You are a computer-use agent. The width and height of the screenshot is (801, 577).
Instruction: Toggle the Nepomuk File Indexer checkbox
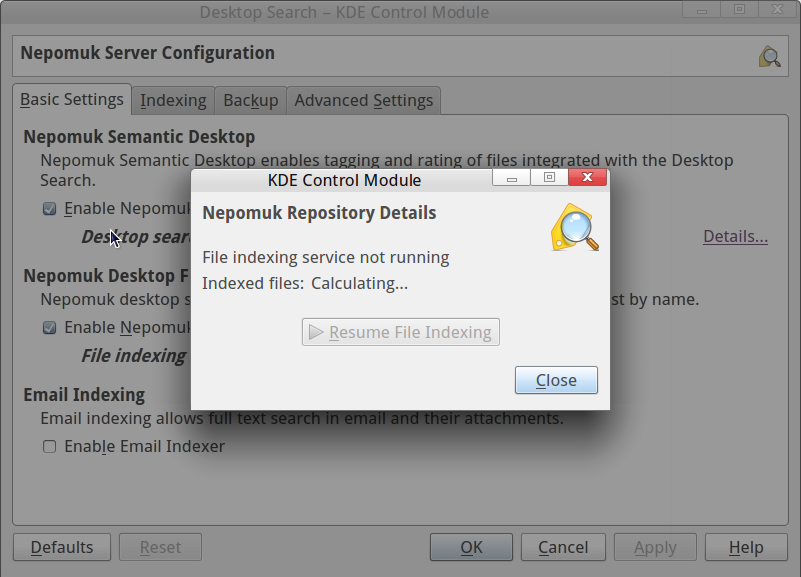(x=49, y=328)
